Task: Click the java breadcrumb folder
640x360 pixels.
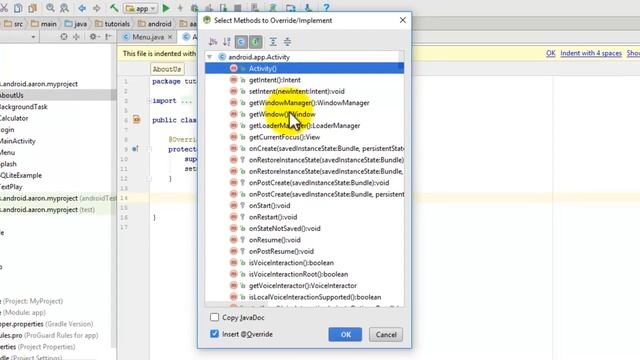Action: click(76, 24)
